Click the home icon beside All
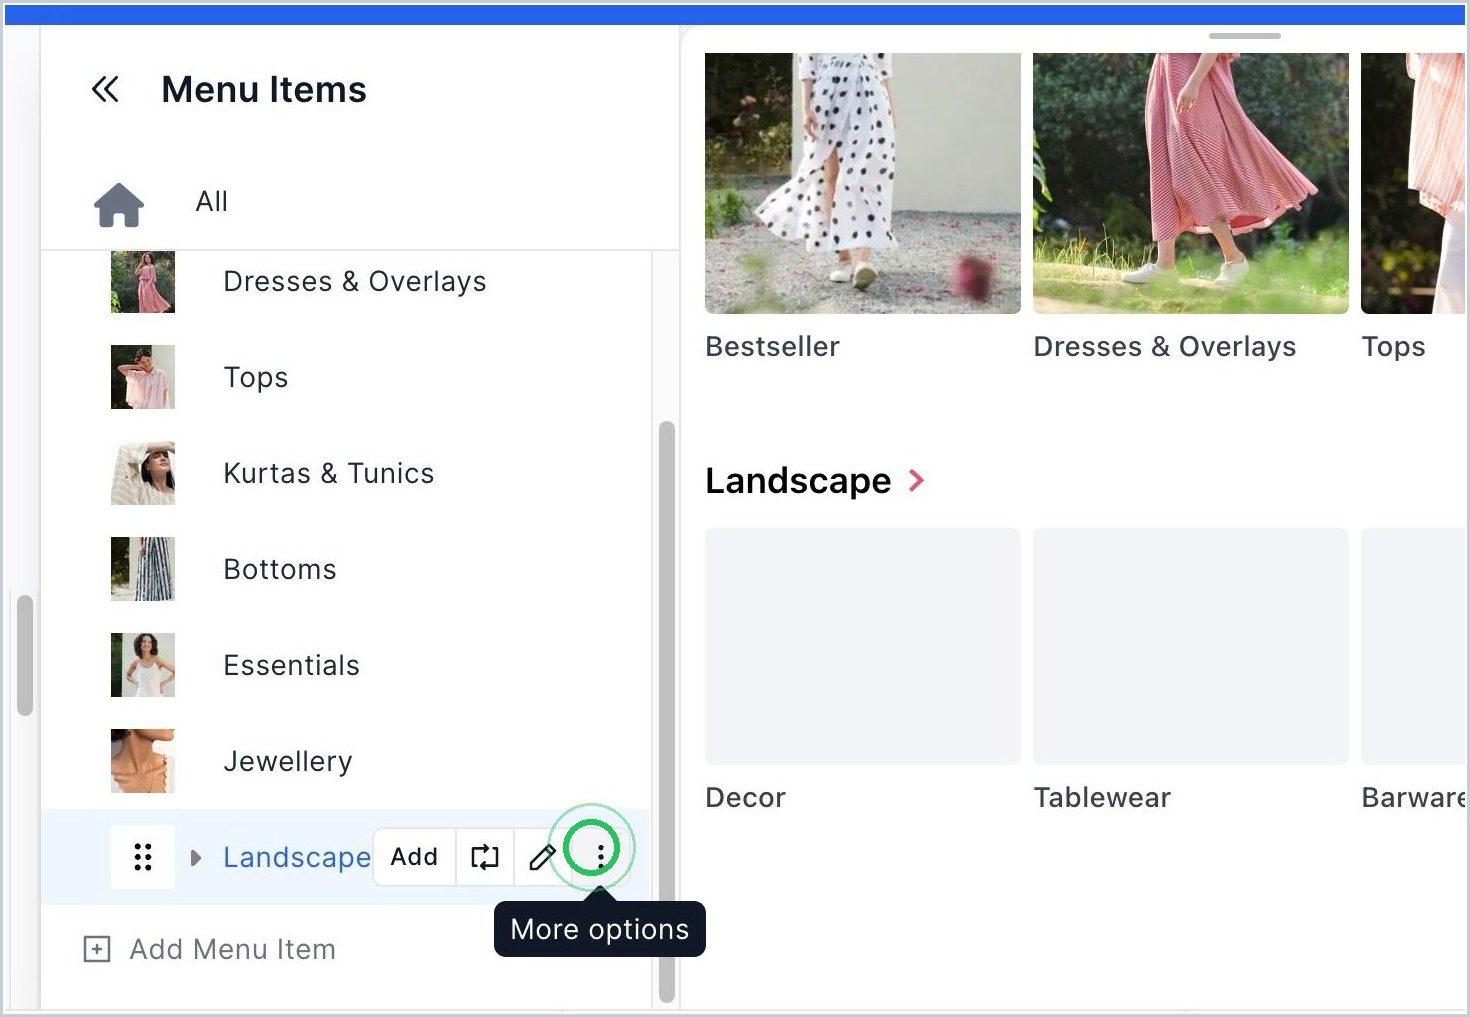 pyautogui.click(x=119, y=204)
